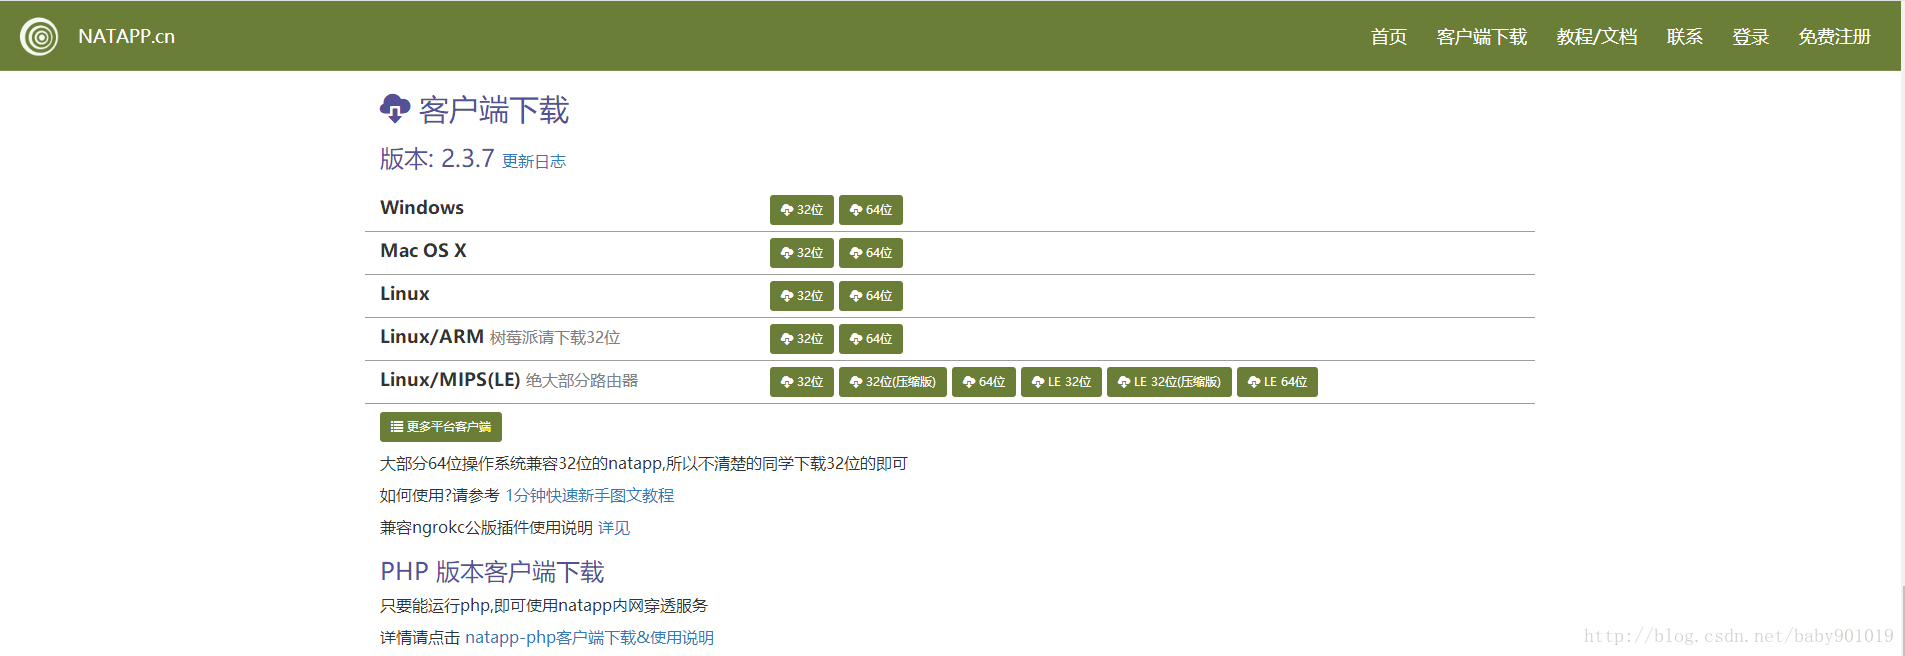
Task: Download Windows 32位 client
Action: 801,210
